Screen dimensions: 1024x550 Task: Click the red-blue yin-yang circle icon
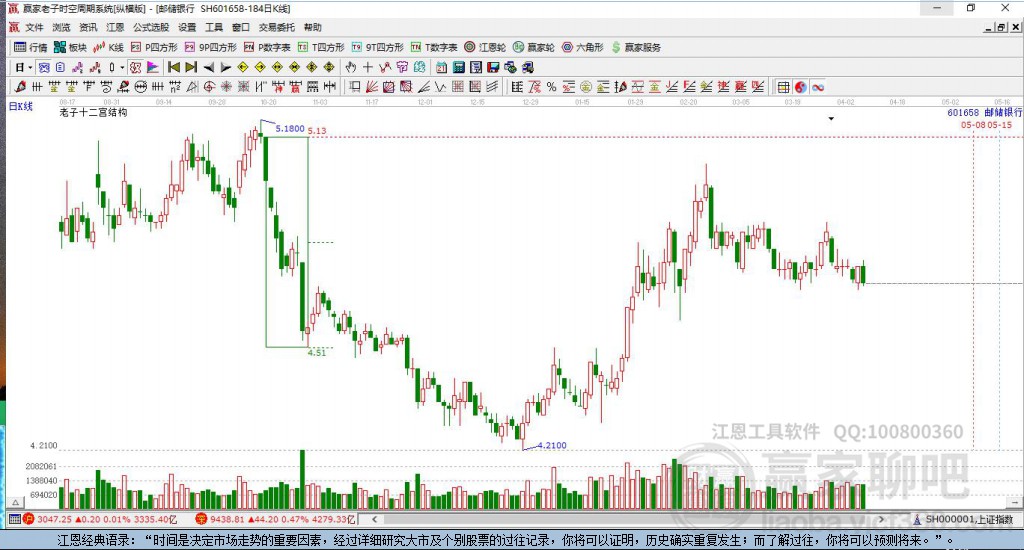click(801, 87)
